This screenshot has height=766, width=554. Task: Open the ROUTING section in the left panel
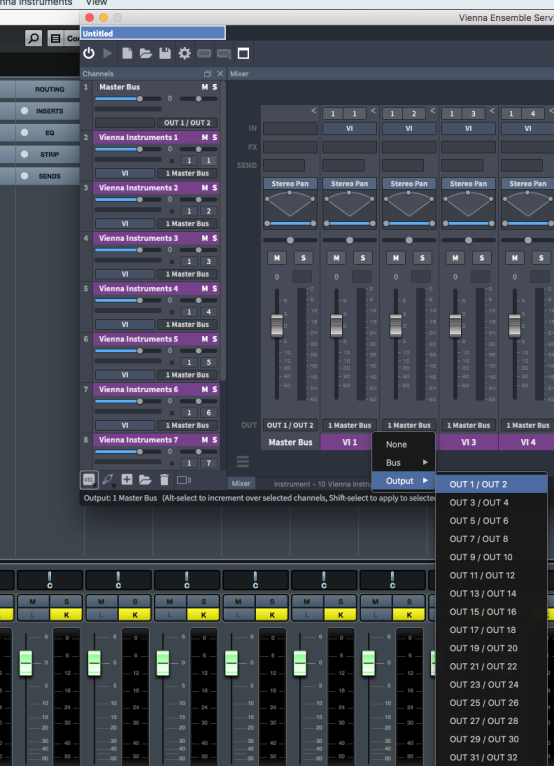[49, 89]
